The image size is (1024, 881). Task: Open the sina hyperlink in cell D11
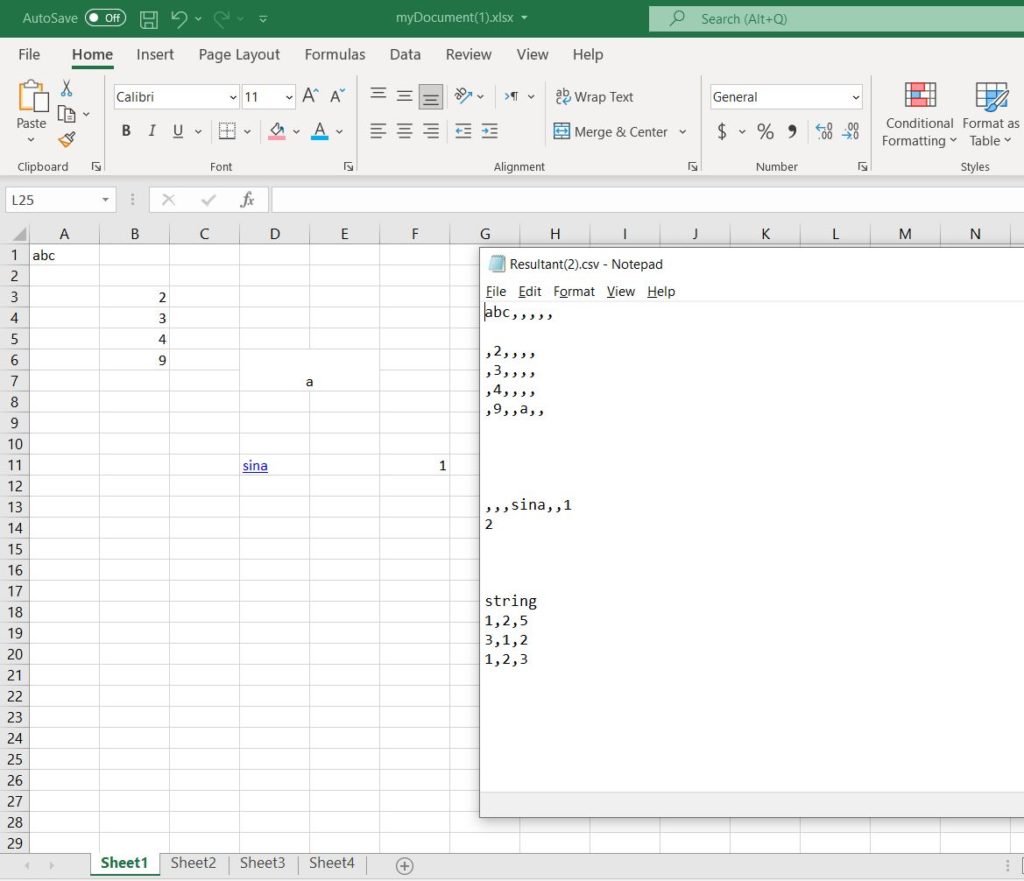(x=253, y=465)
